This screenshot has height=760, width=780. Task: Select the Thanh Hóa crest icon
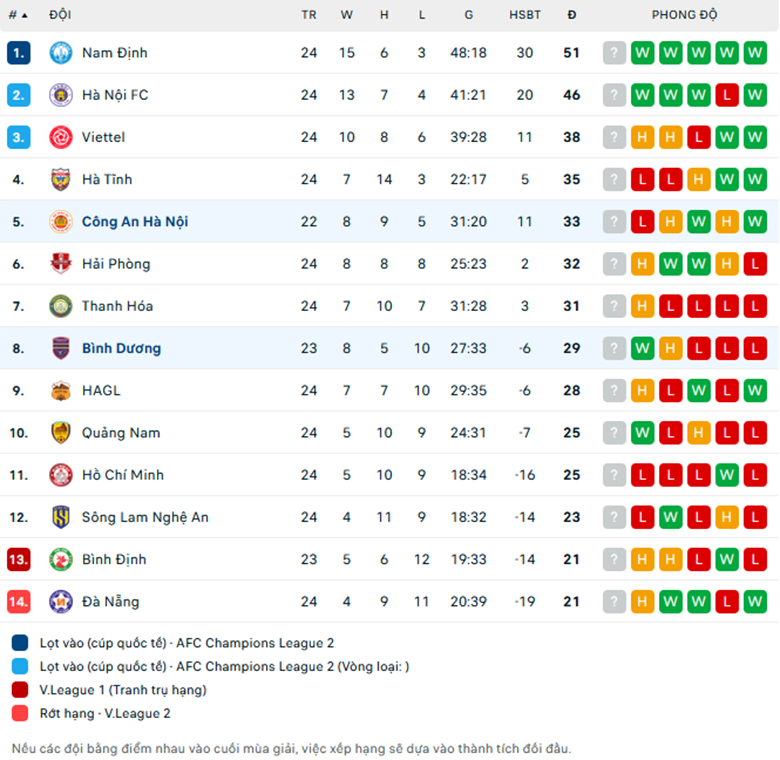click(61, 306)
